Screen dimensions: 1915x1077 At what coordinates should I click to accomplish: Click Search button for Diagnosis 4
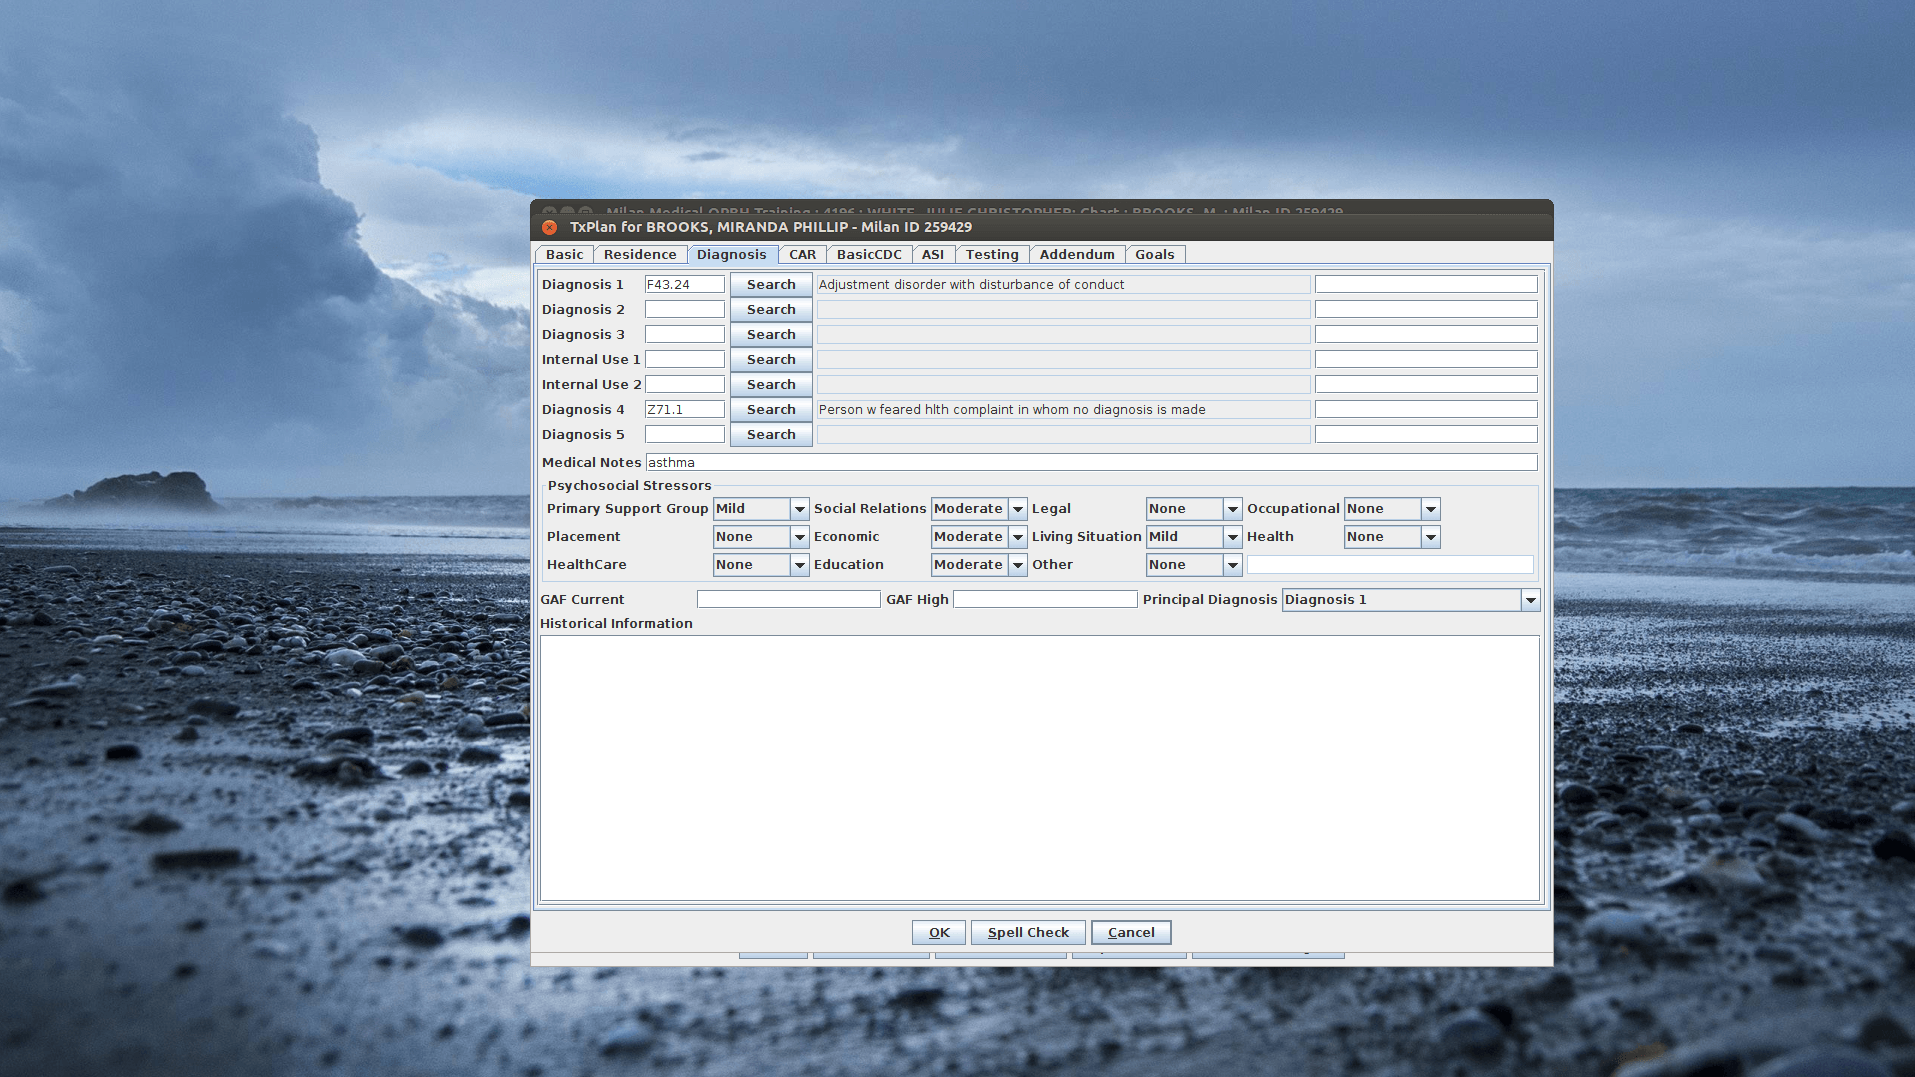[771, 410]
